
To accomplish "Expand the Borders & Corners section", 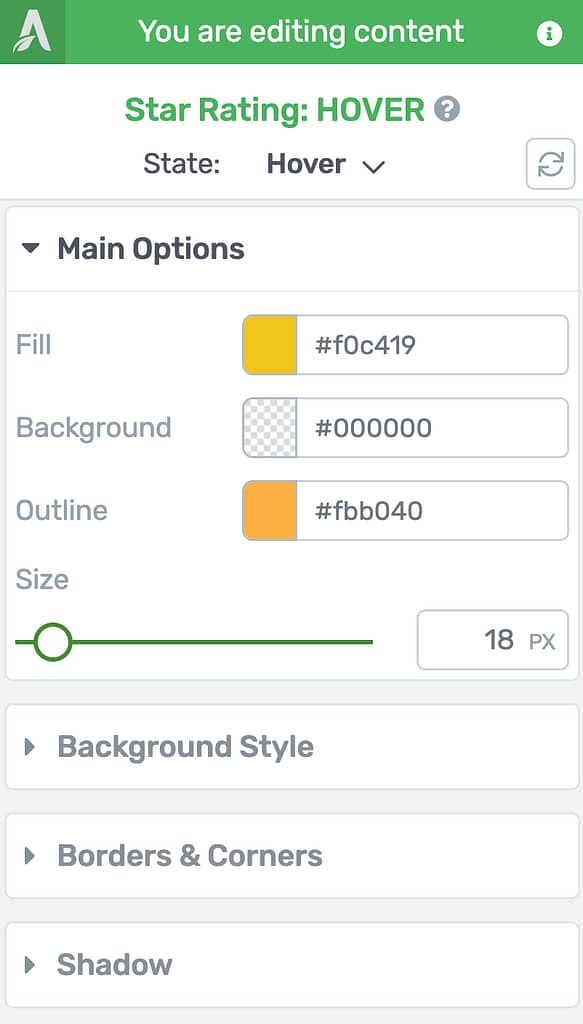I will tap(292, 856).
